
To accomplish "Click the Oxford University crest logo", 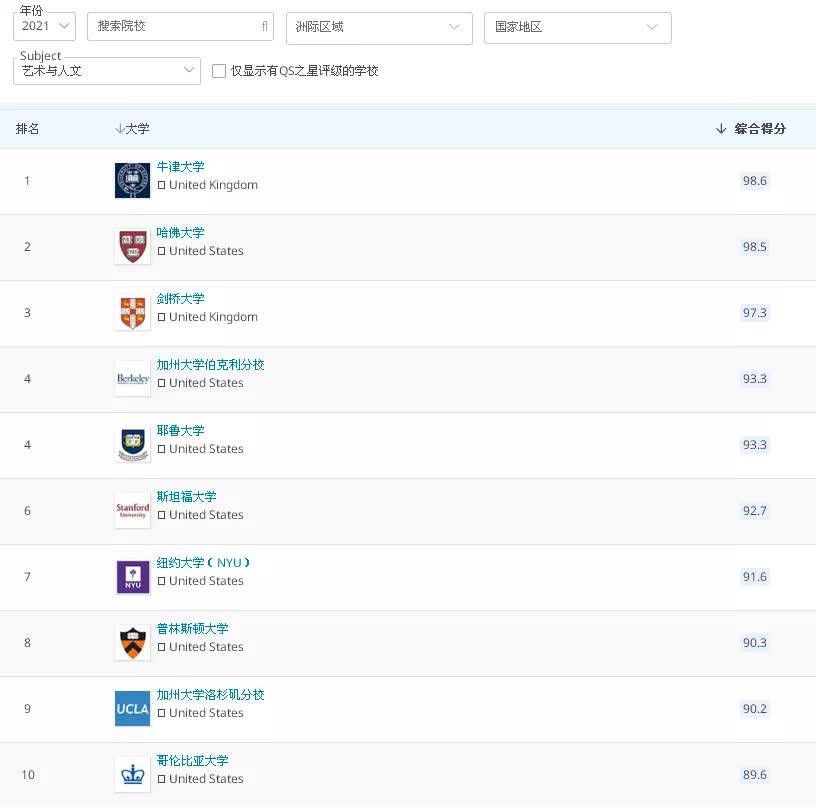I will coord(132,180).
